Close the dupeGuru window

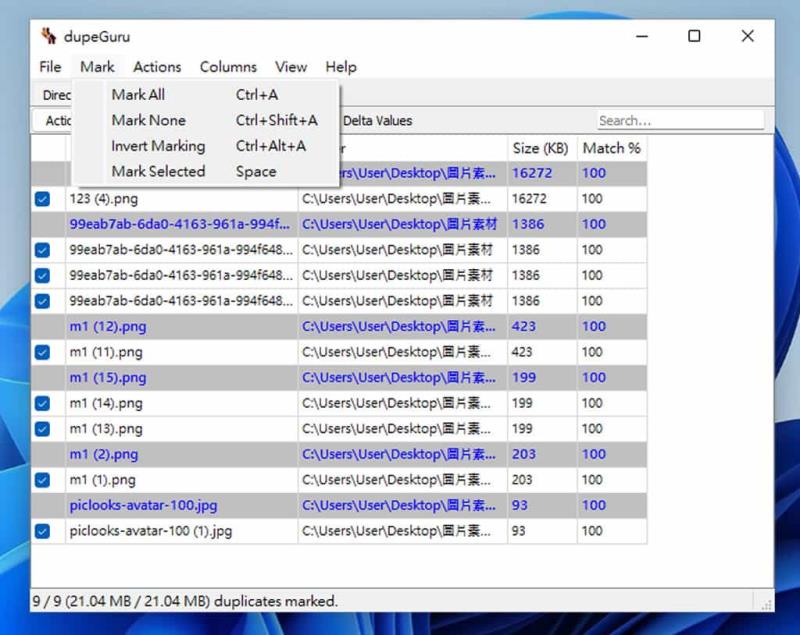pyautogui.click(x=747, y=36)
